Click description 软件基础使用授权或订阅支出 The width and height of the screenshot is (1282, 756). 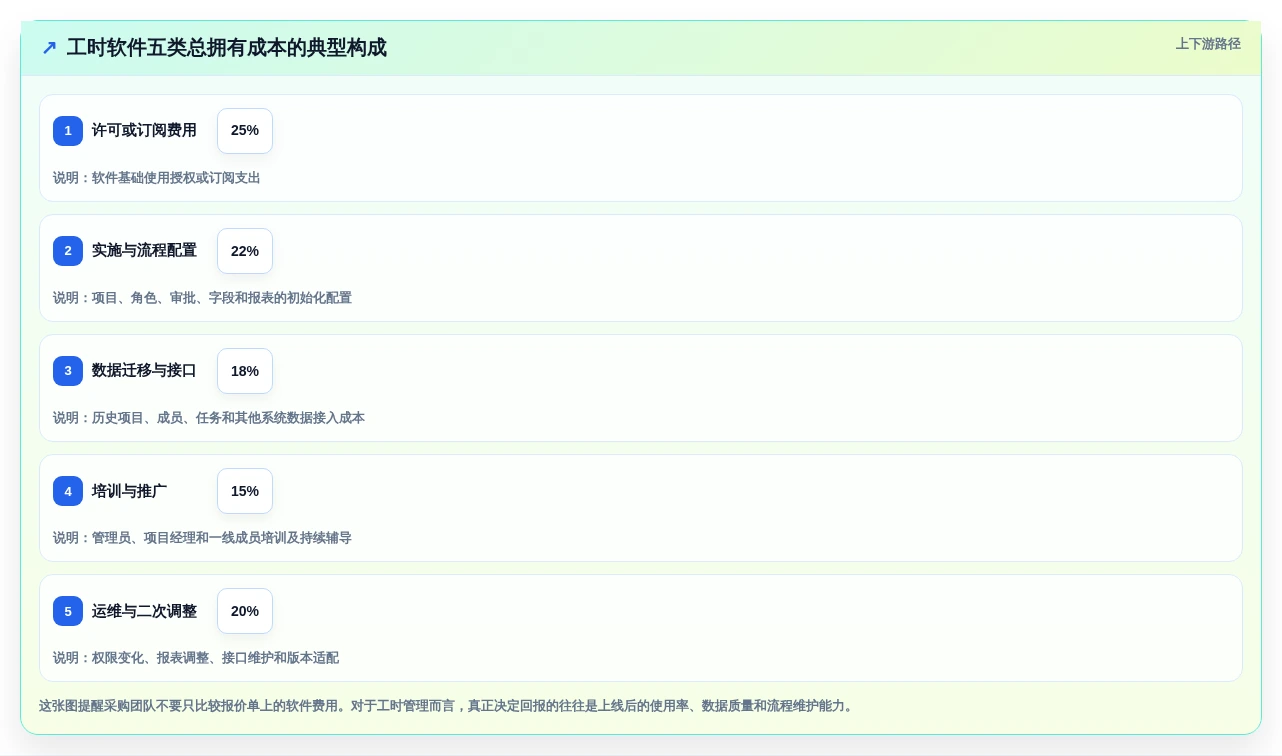(157, 178)
